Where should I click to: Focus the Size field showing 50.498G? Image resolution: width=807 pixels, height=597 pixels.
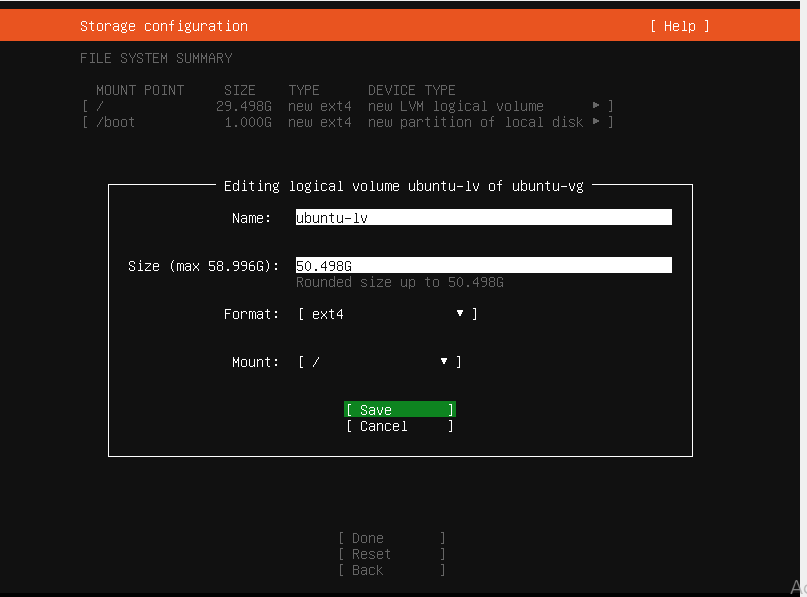(x=483, y=266)
